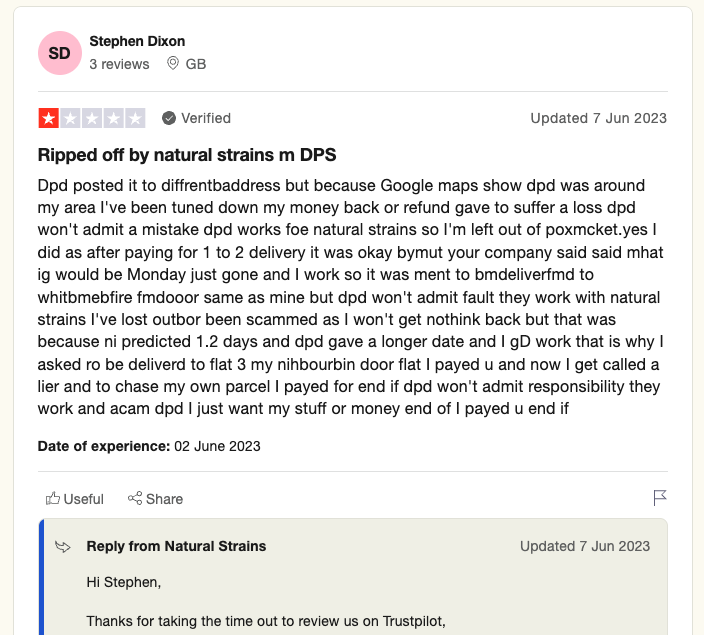Click the thumbs-up Useful icon
This screenshot has height=635, width=704.
coord(53,498)
